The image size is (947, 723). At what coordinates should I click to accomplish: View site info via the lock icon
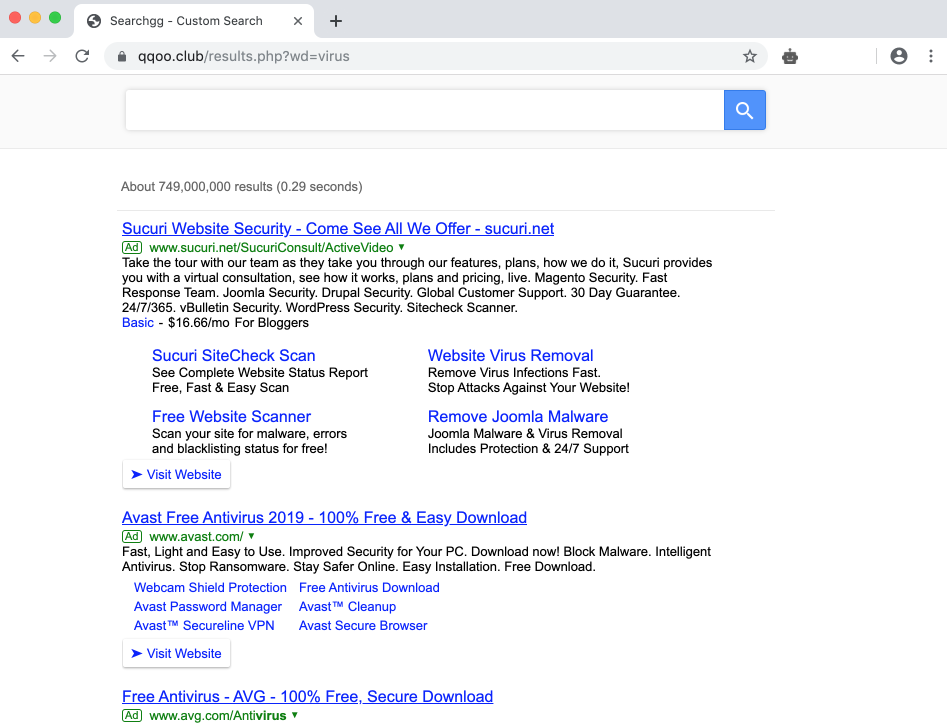click(122, 57)
